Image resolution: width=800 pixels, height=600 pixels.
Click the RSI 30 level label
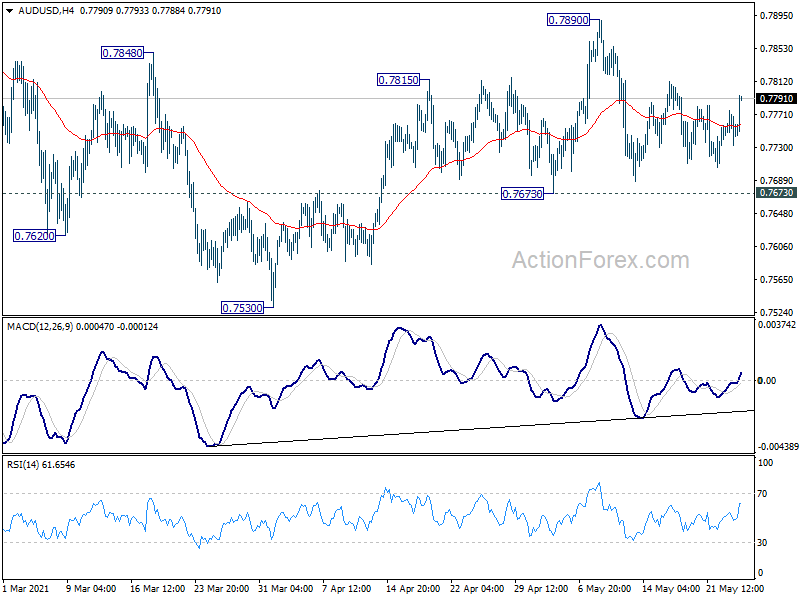(762, 543)
